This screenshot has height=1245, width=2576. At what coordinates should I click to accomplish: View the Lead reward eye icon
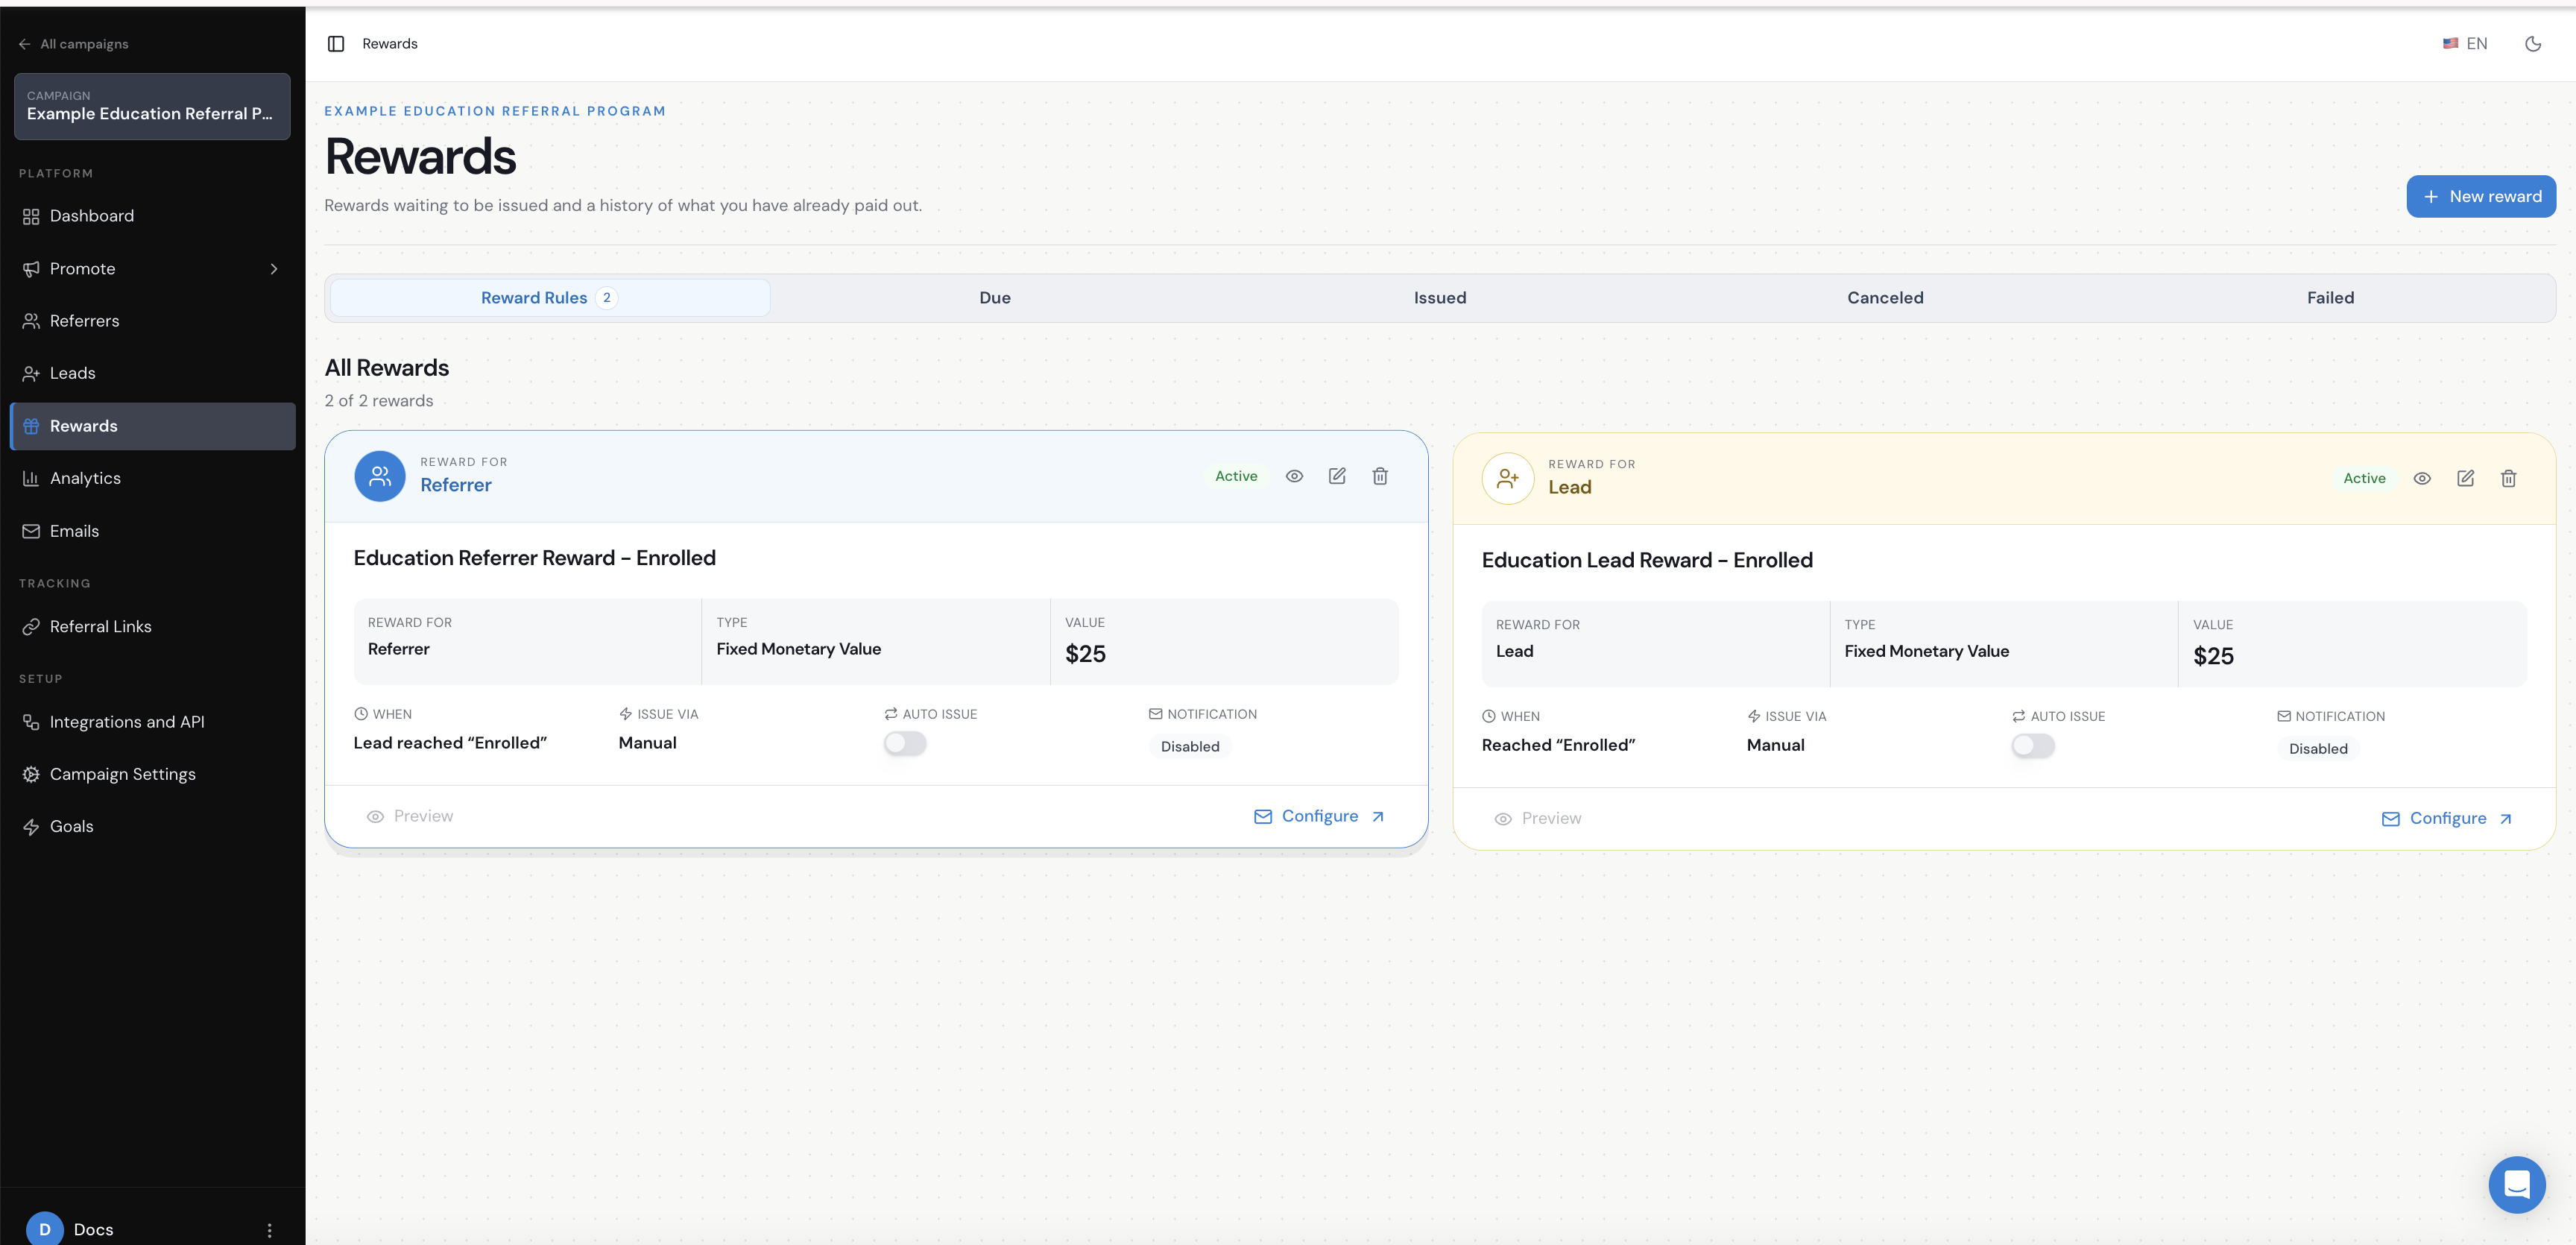pyautogui.click(x=2422, y=478)
